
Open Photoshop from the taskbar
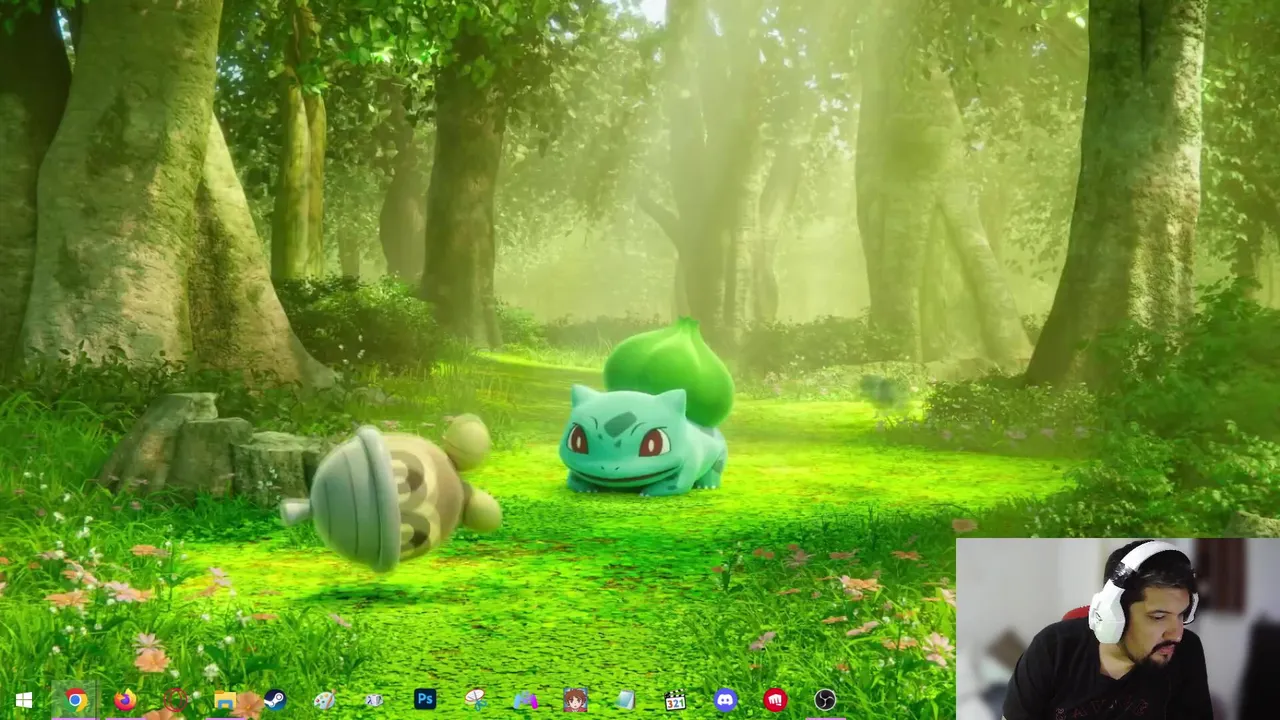(x=425, y=699)
